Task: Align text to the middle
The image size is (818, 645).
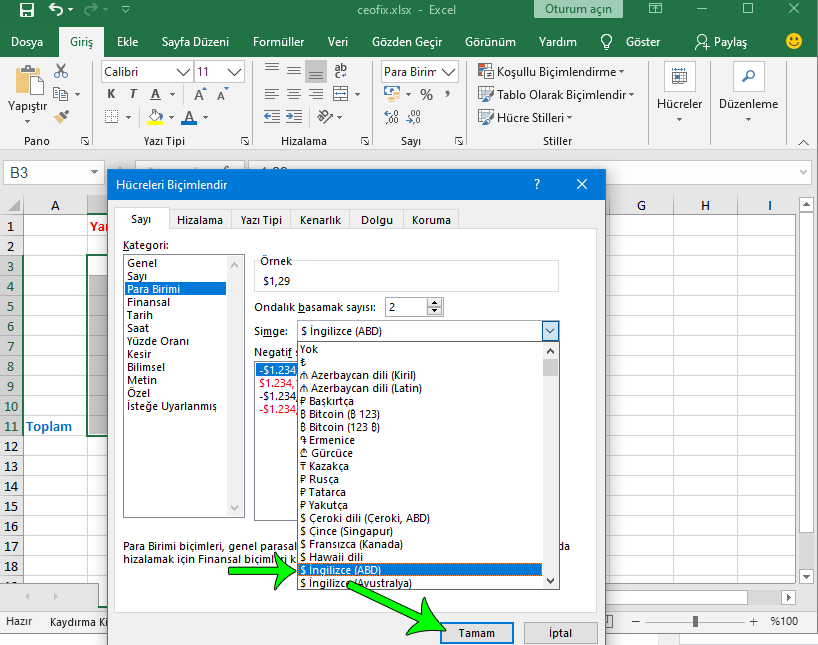Action: coord(294,71)
